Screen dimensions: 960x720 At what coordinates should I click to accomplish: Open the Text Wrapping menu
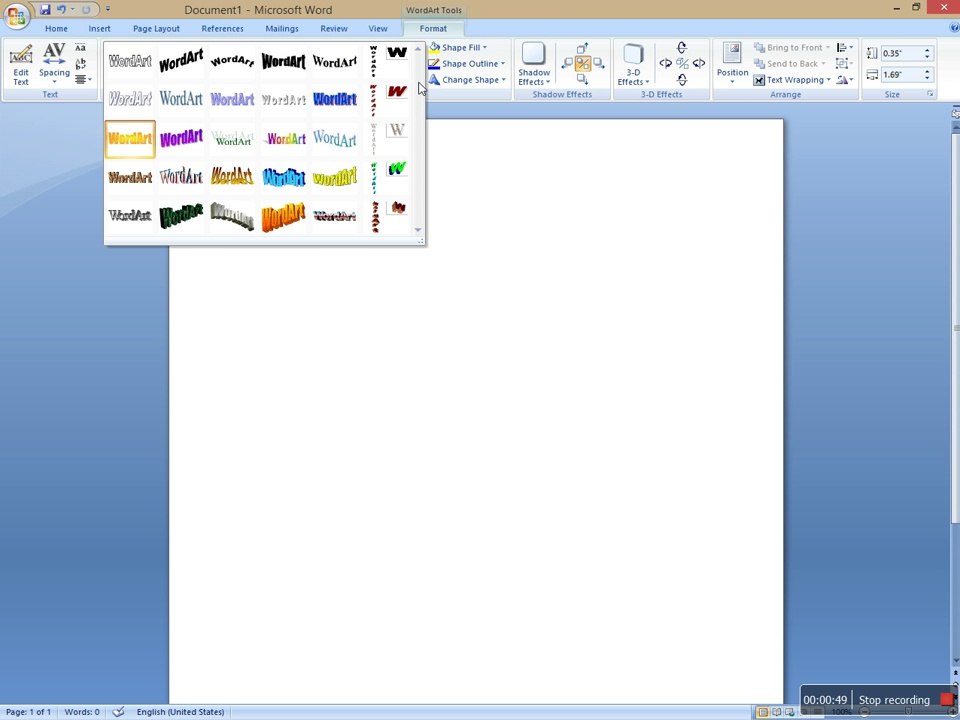792,80
